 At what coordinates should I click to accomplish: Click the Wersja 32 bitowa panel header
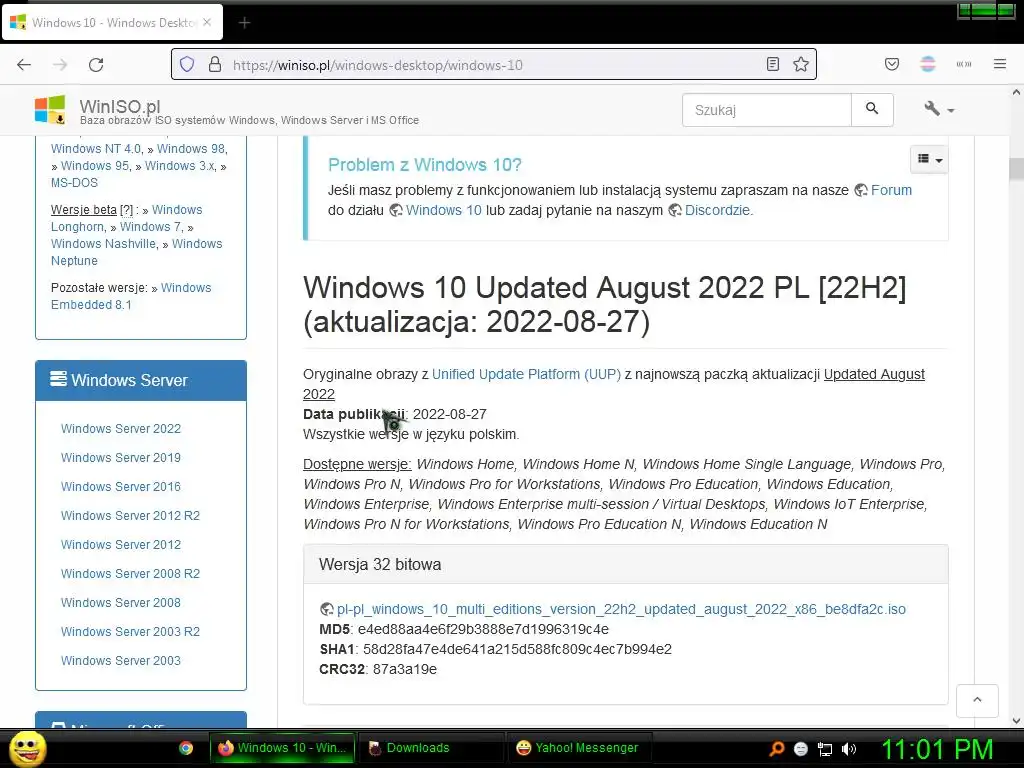coord(626,564)
